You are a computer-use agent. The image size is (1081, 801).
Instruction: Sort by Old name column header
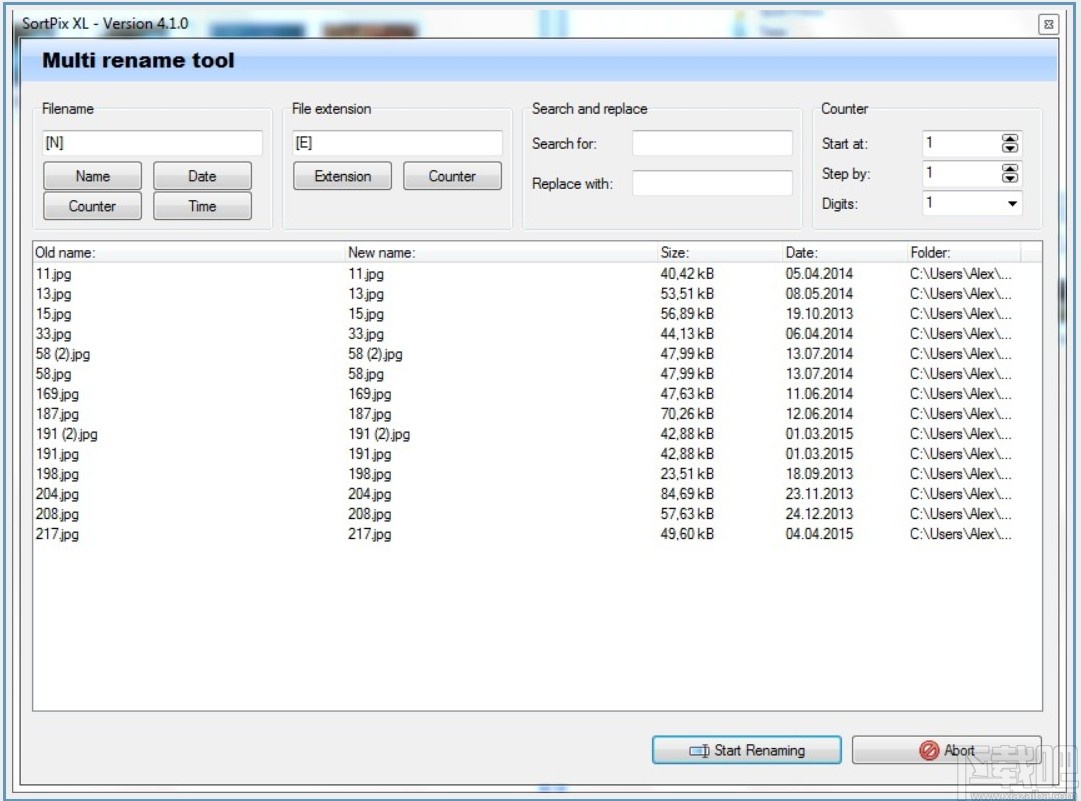point(189,252)
